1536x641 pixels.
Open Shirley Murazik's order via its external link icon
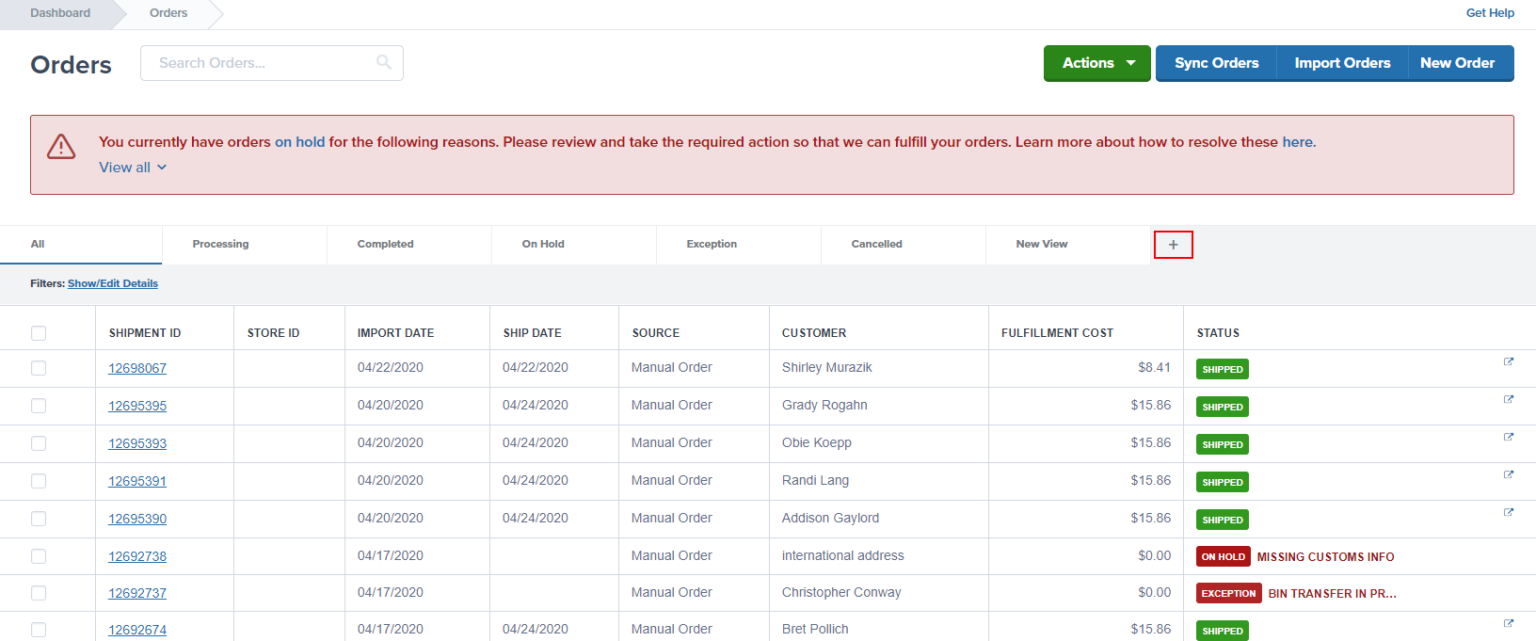pos(1507,361)
